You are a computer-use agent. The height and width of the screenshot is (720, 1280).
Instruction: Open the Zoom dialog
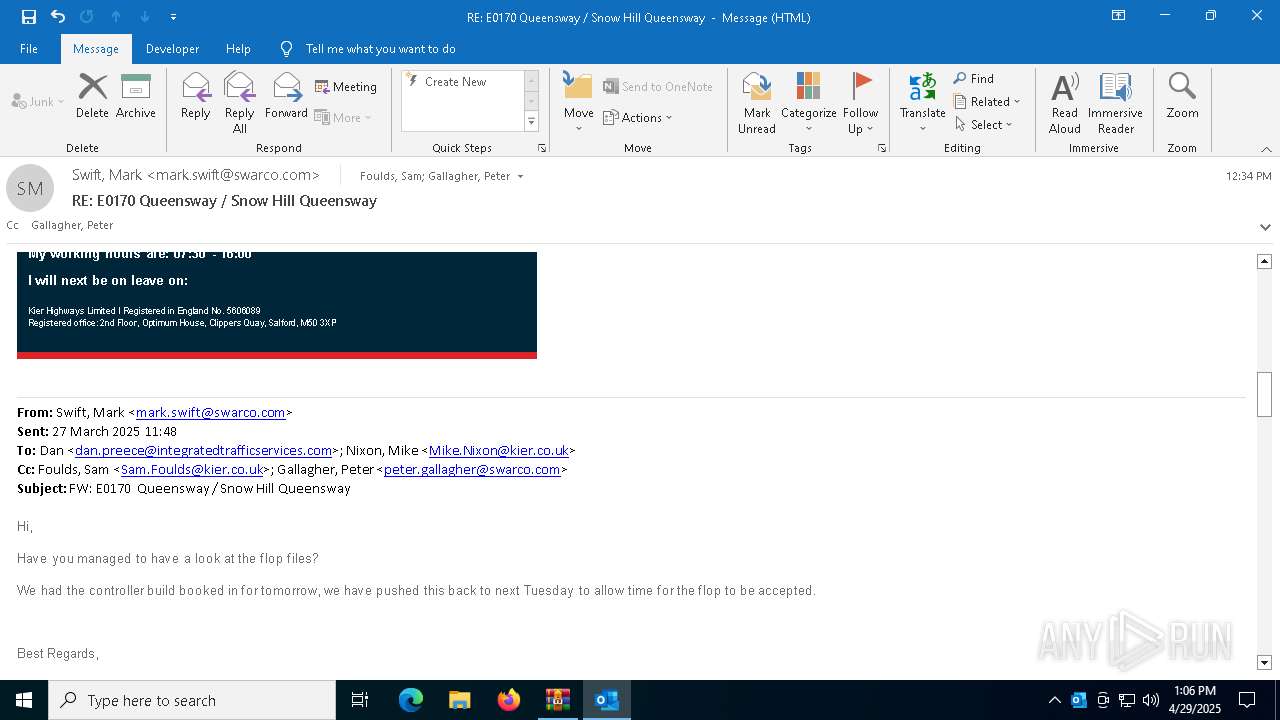[x=1182, y=96]
